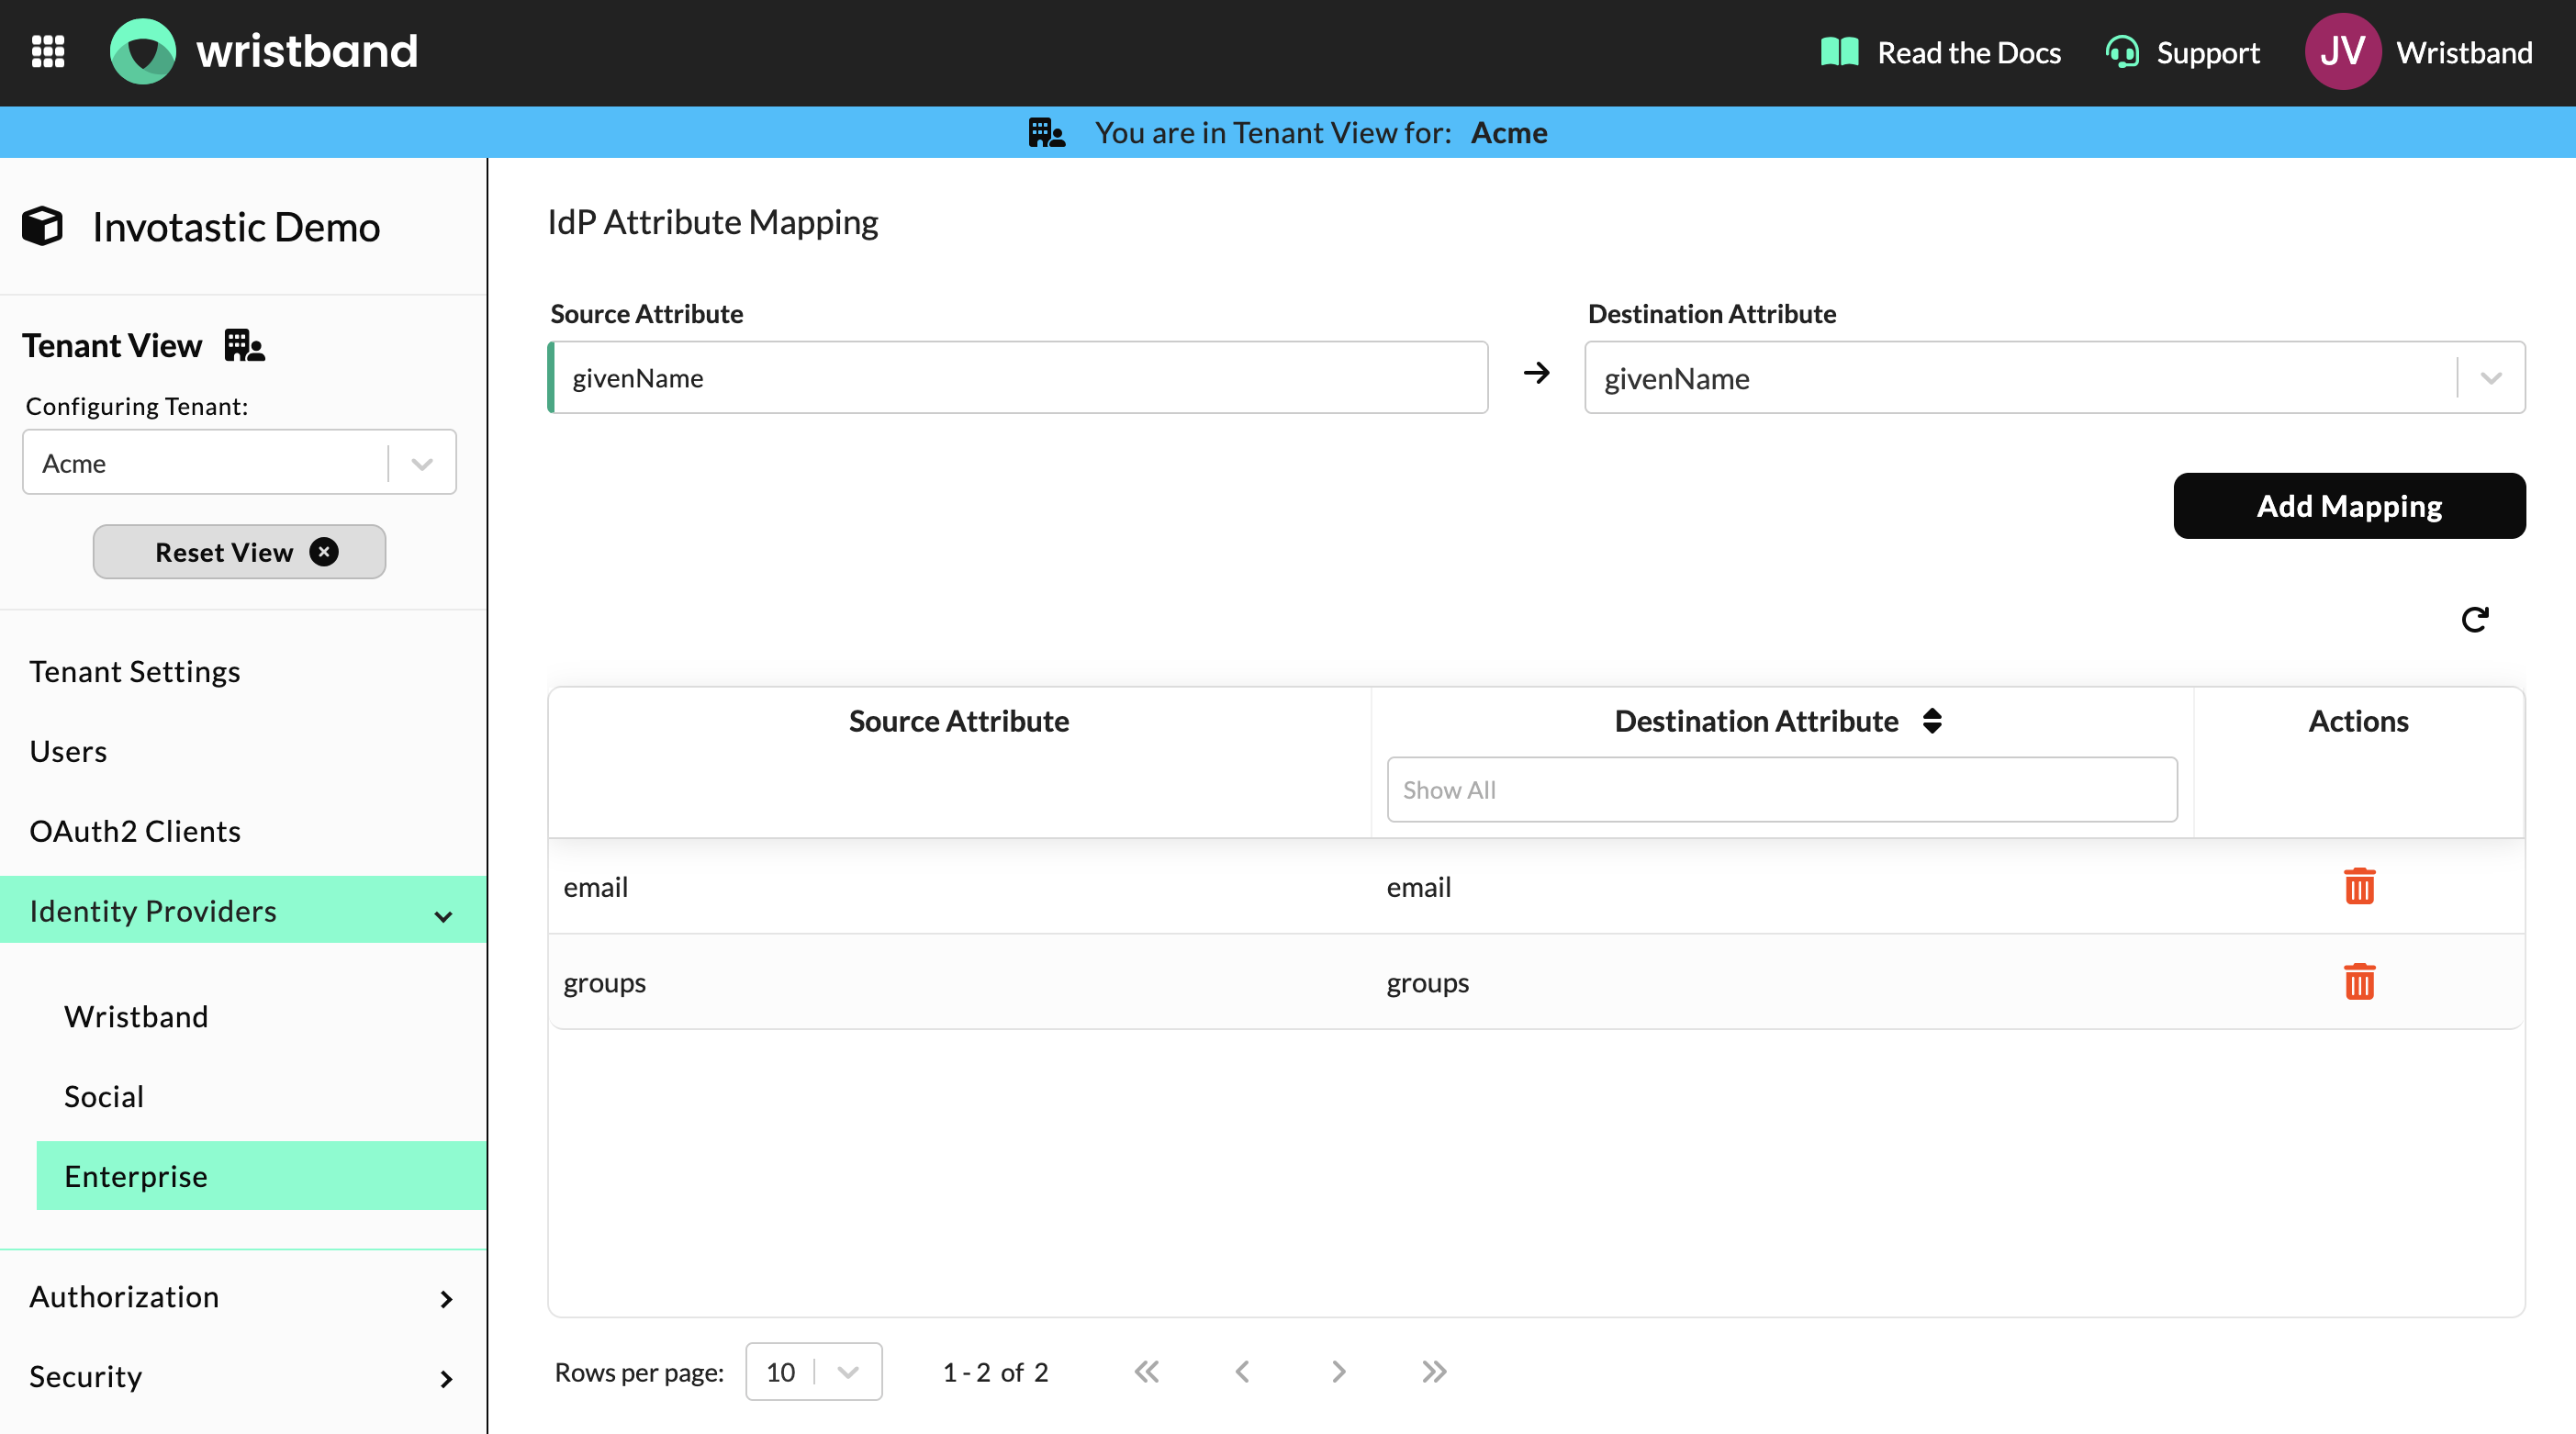Delete the email mapping
This screenshot has width=2576, height=1434.
2359,886
